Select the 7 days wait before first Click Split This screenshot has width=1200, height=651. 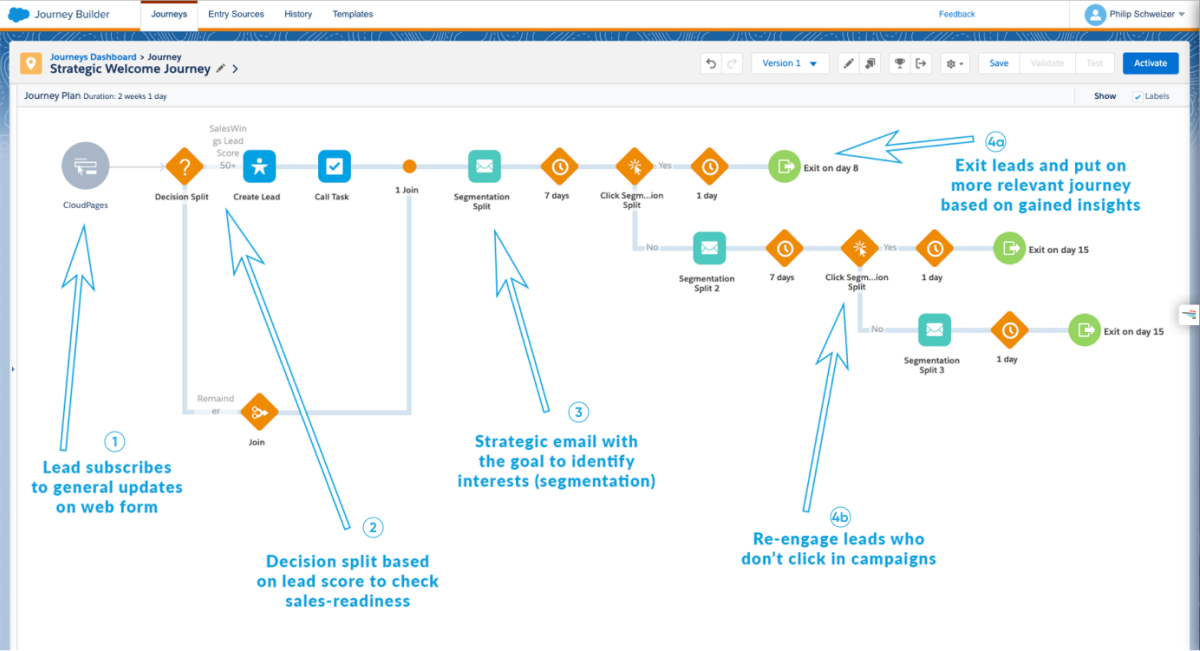[x=558, y=166]
